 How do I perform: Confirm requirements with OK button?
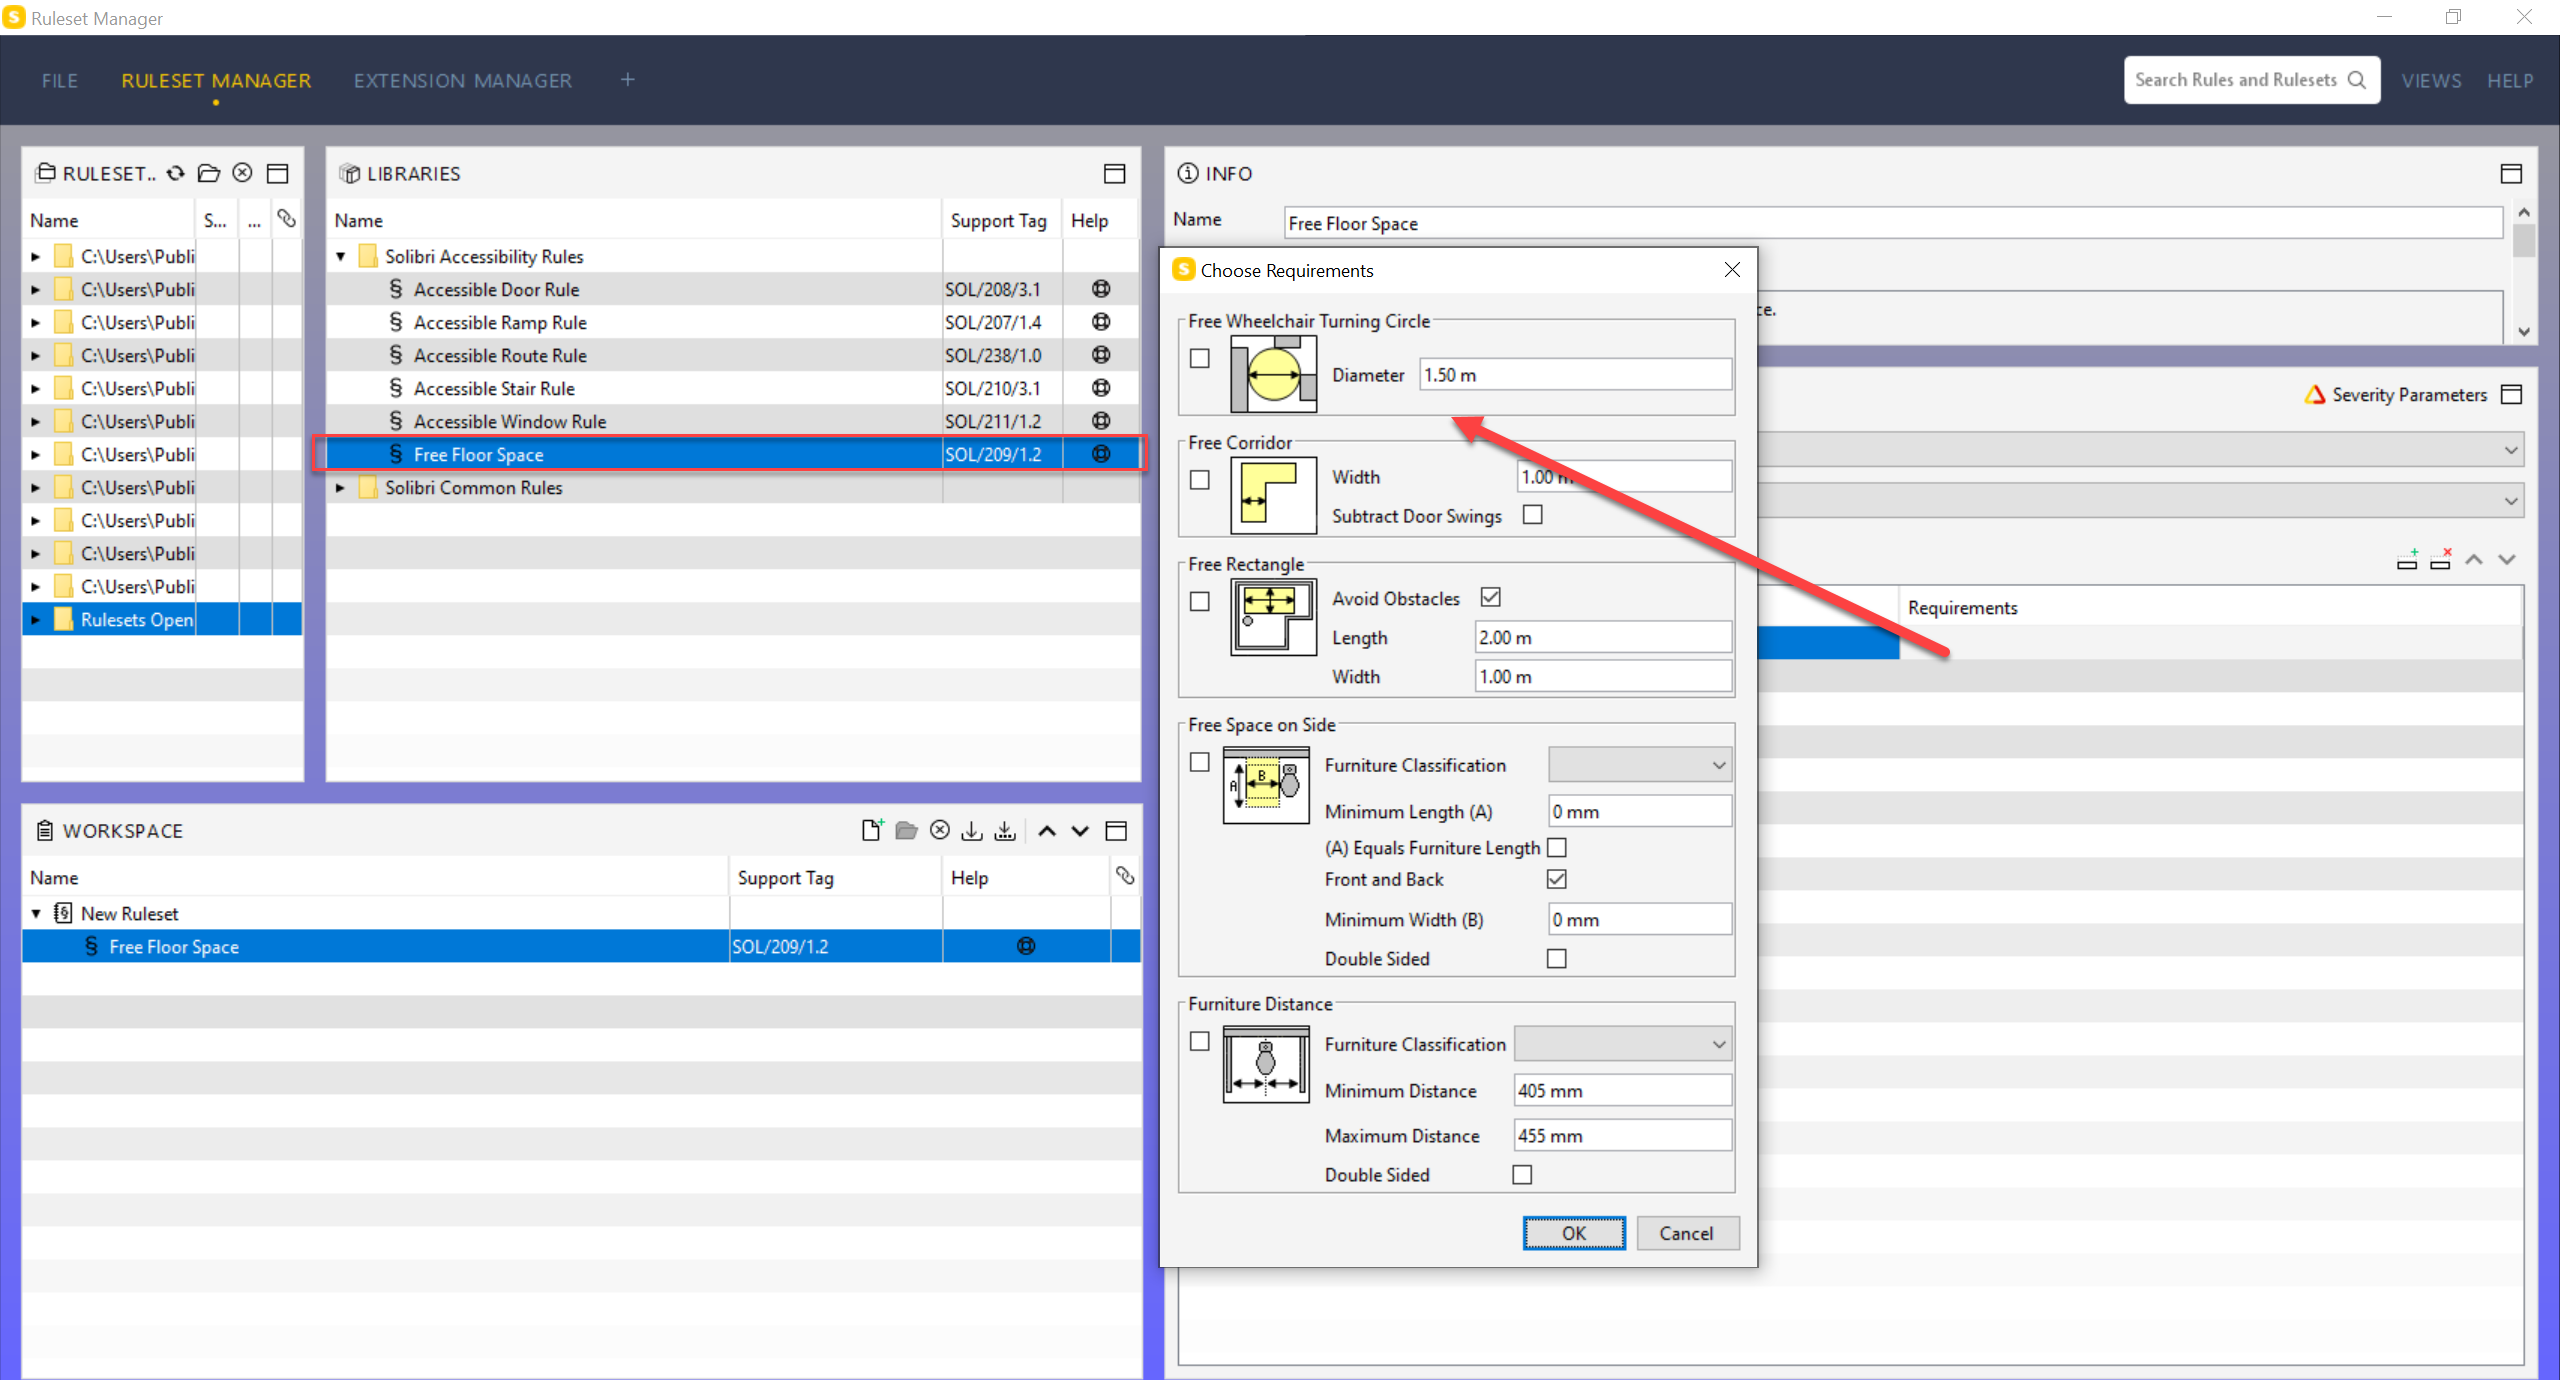point(1574,1233)
